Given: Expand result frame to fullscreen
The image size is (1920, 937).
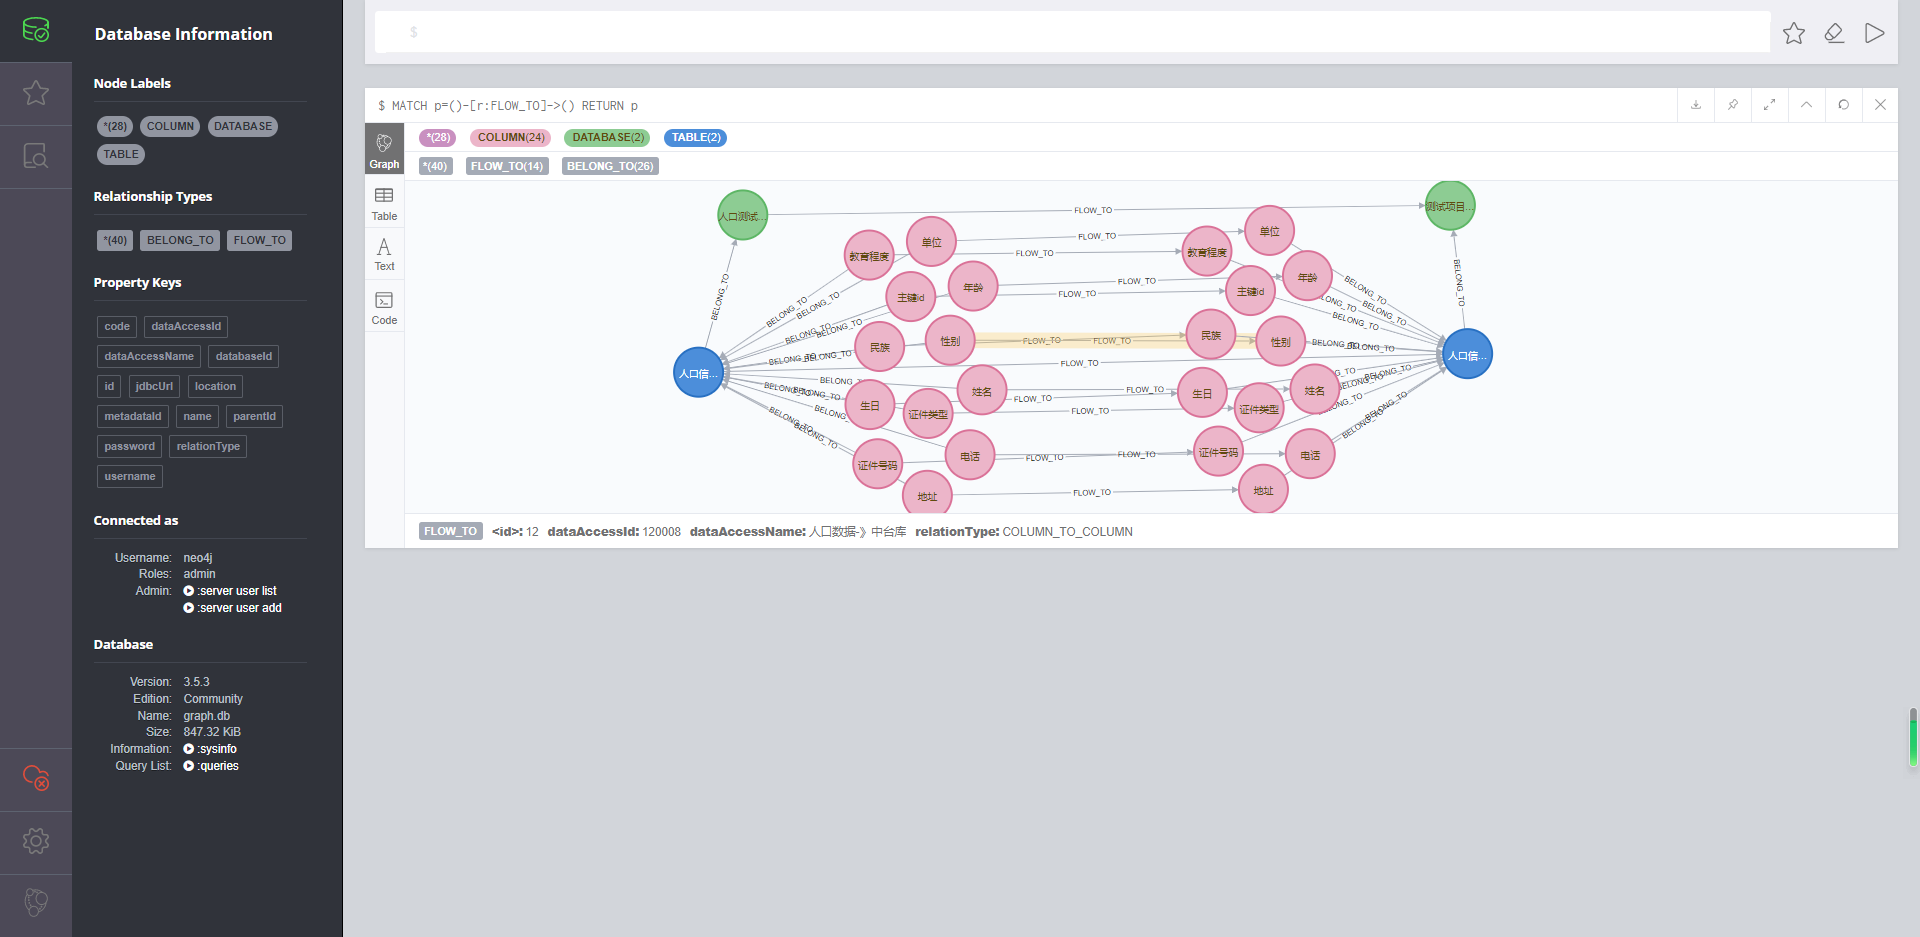Looking at the screenshot, I should click(1770, 105).
